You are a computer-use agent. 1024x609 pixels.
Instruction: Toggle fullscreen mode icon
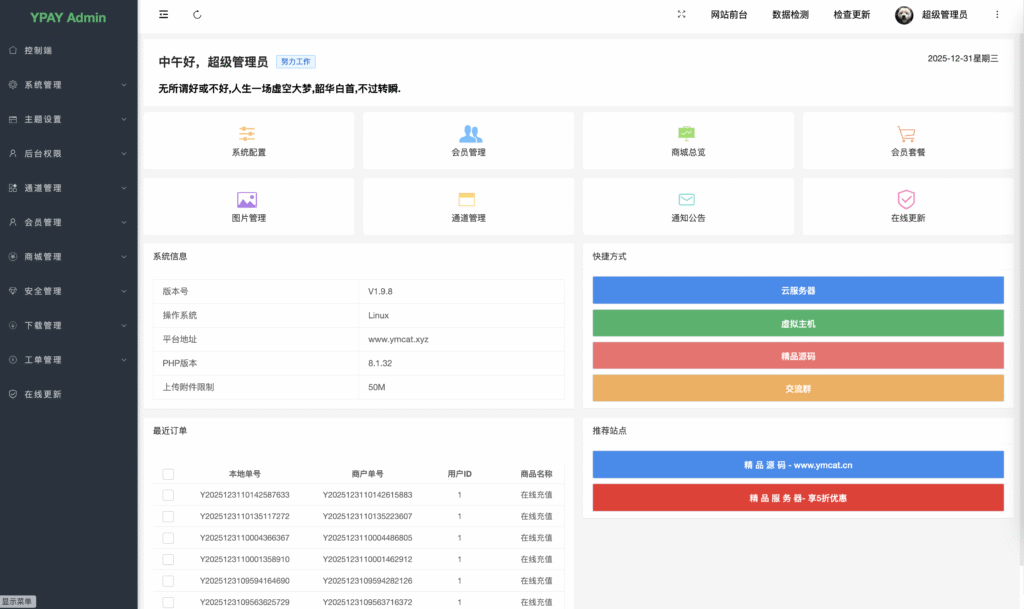[x=681, y=15]
